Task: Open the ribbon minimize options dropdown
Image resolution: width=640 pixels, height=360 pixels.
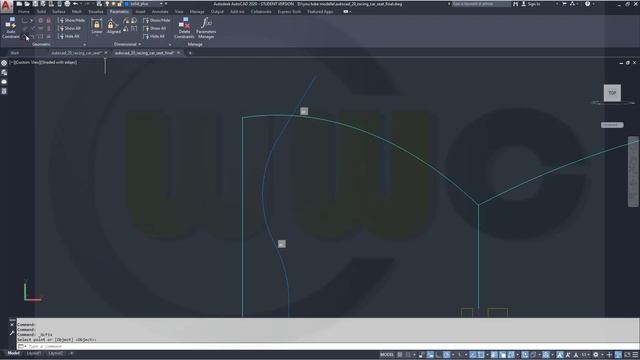Action: (x=347, y=12)
